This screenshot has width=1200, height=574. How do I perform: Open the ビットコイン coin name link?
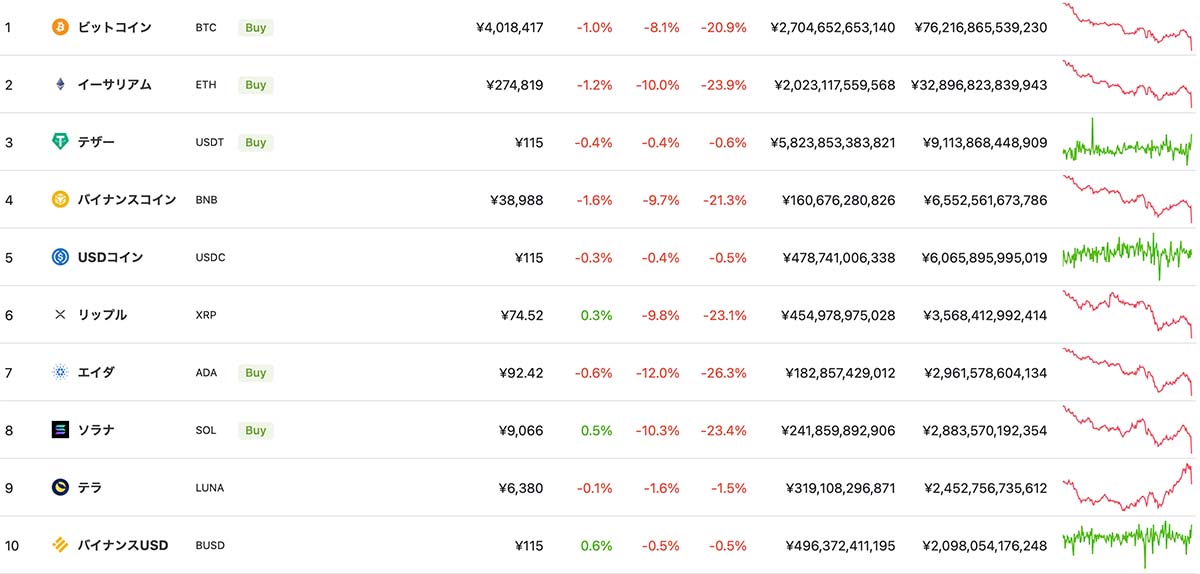click(x=115, y=28)
